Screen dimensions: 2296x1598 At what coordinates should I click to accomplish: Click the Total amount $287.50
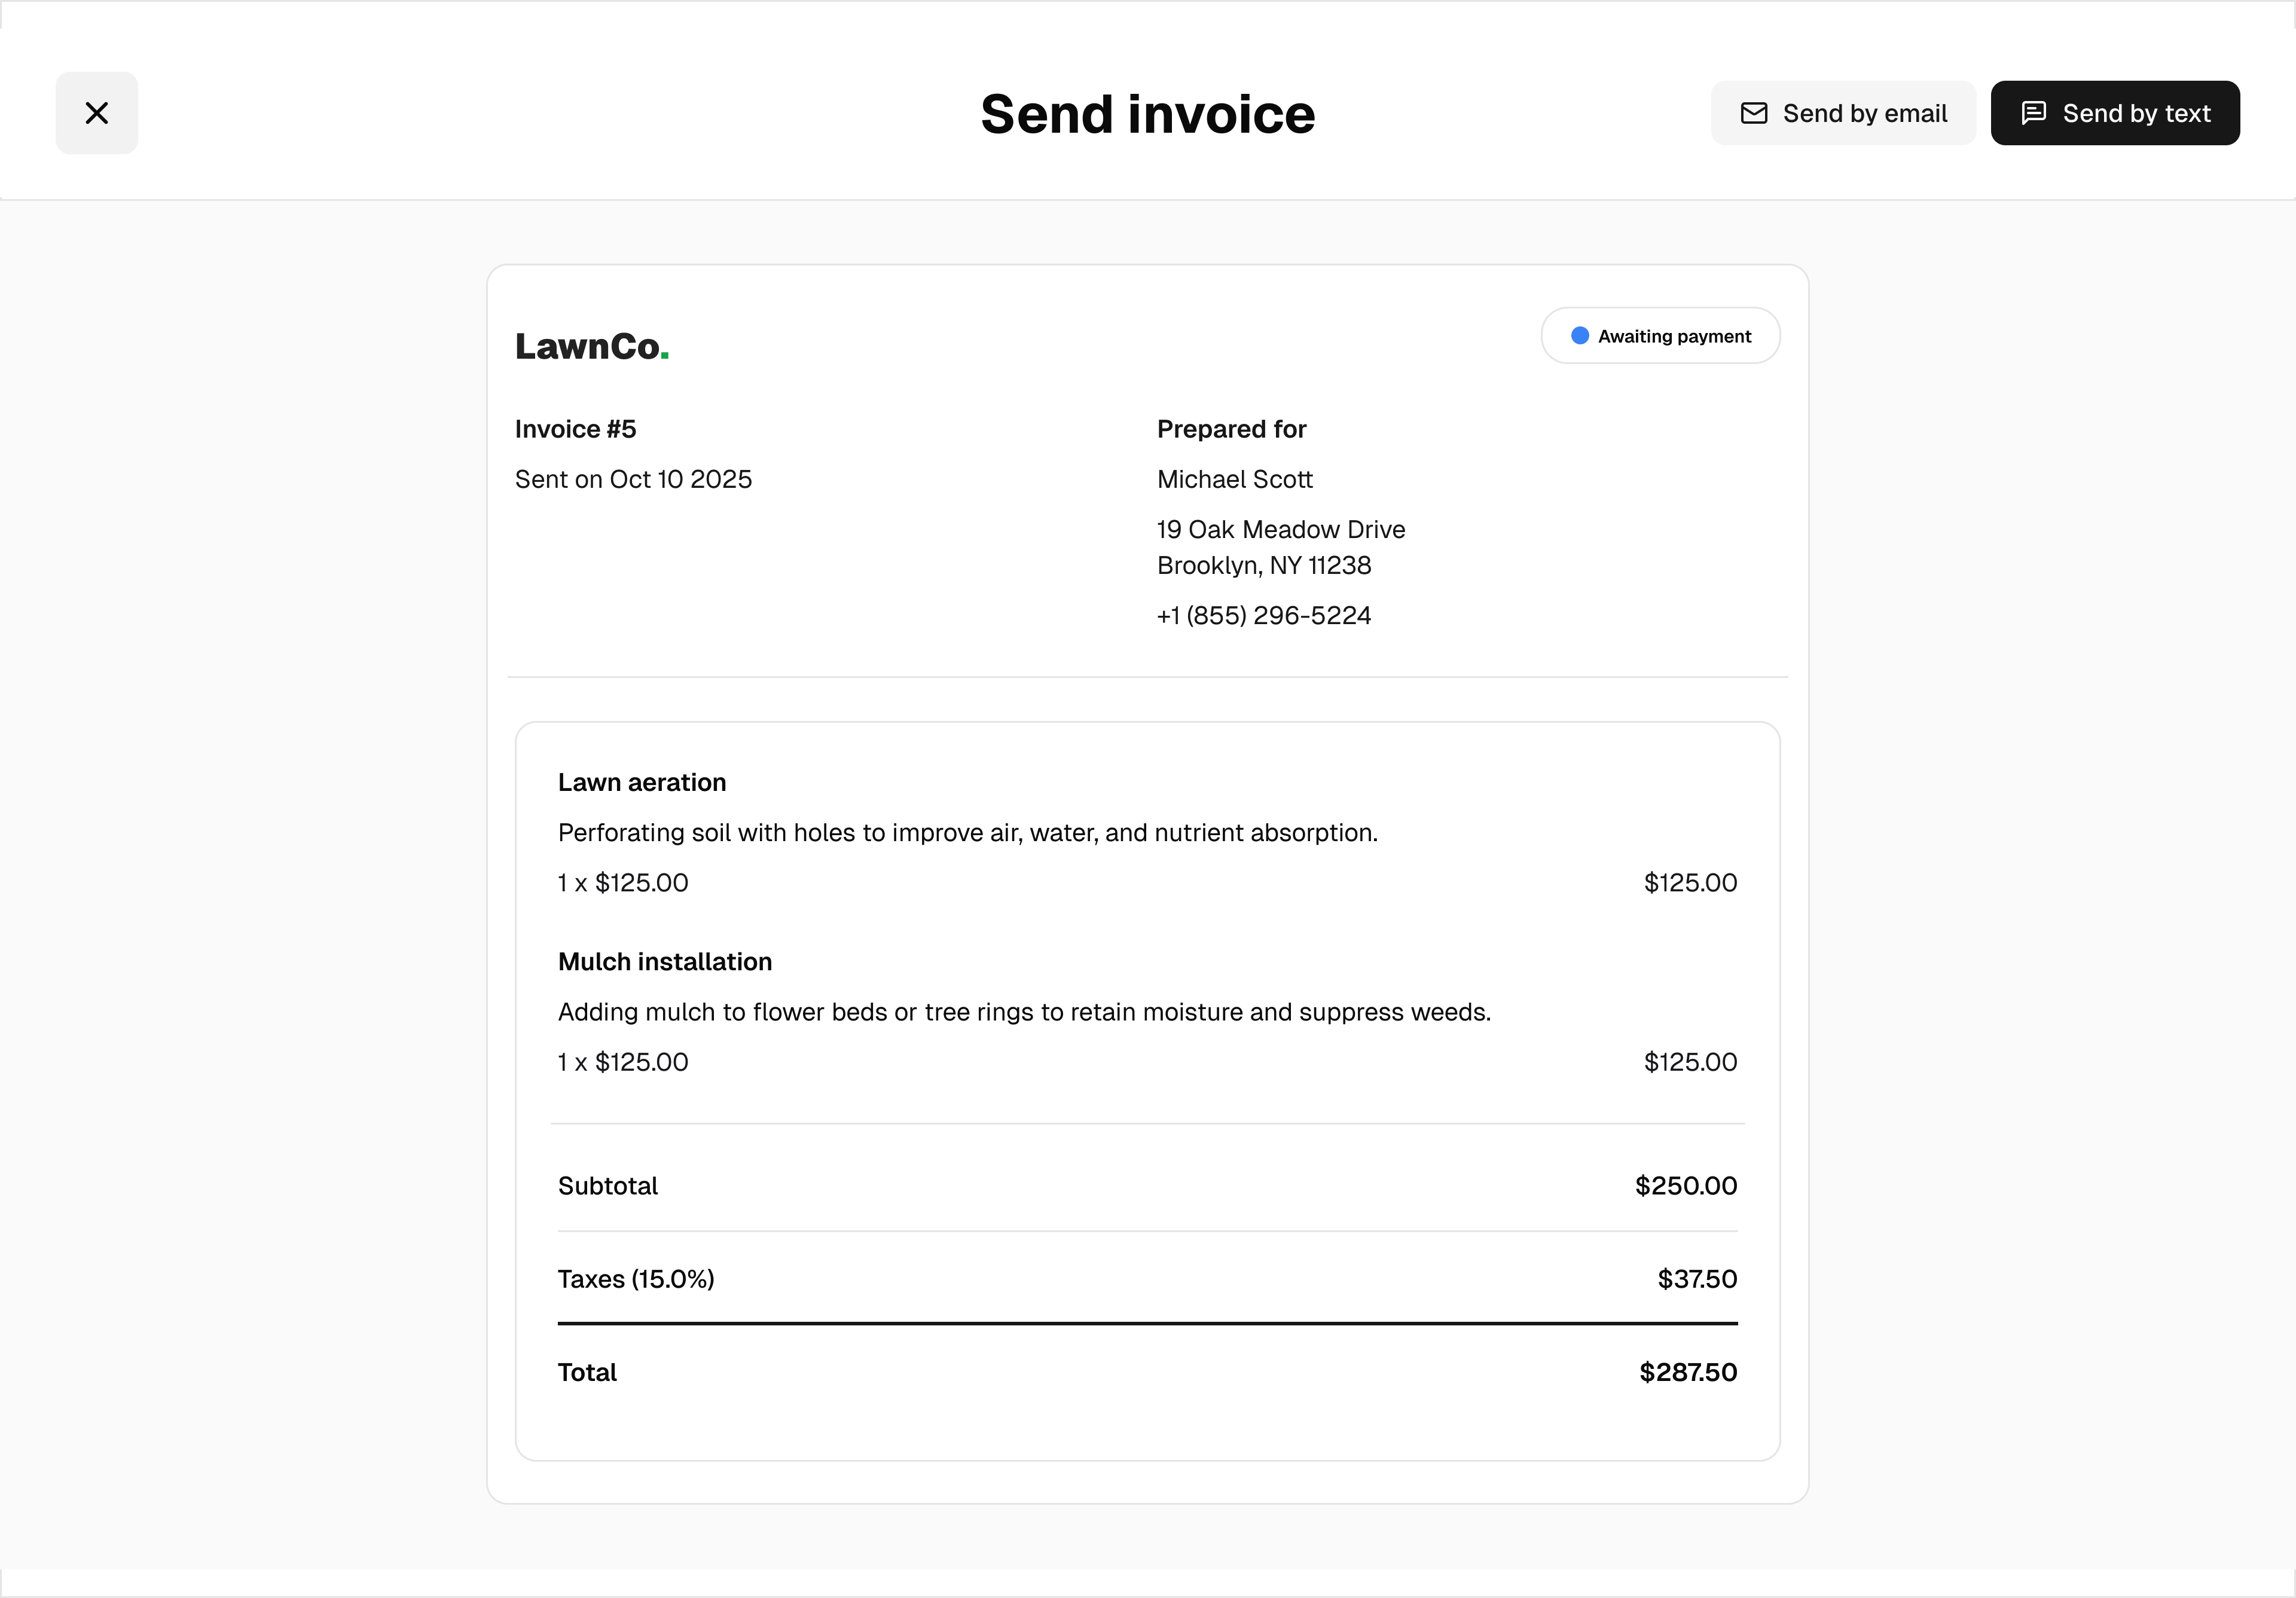pos(1687,1372)
